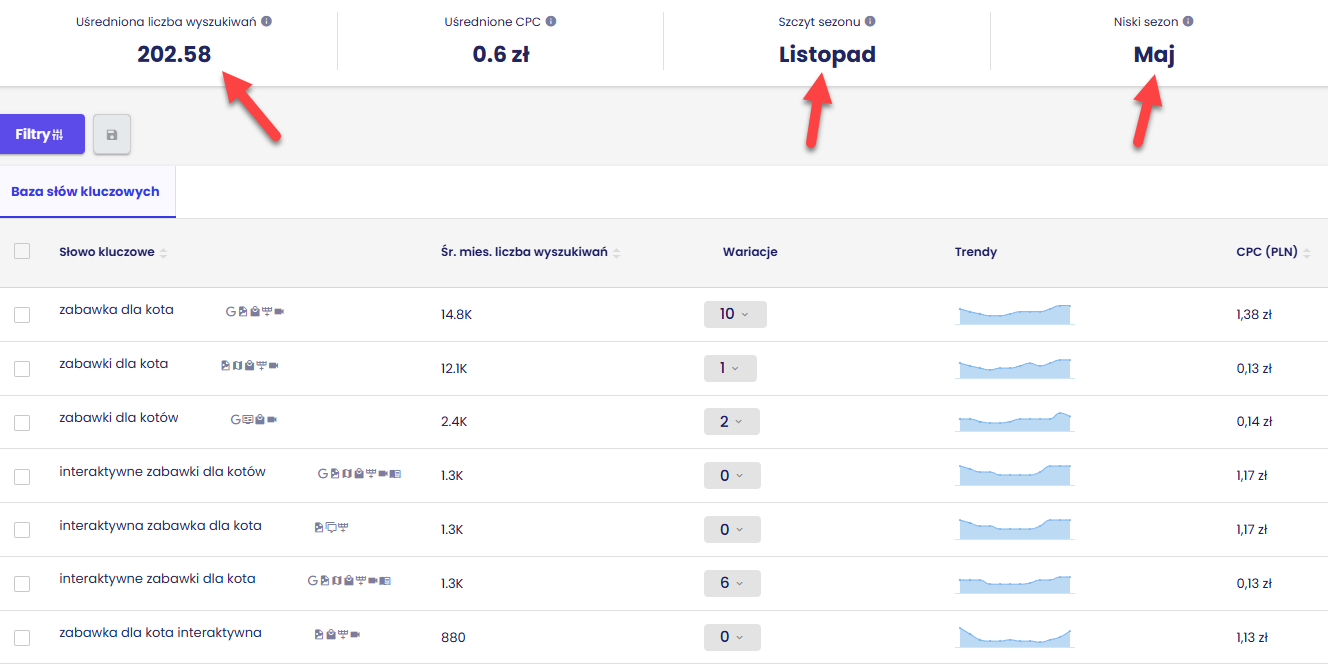Switch to Baza słów kluczowych tab
This screenshot has width=1328, height=669.
point(86,192)
